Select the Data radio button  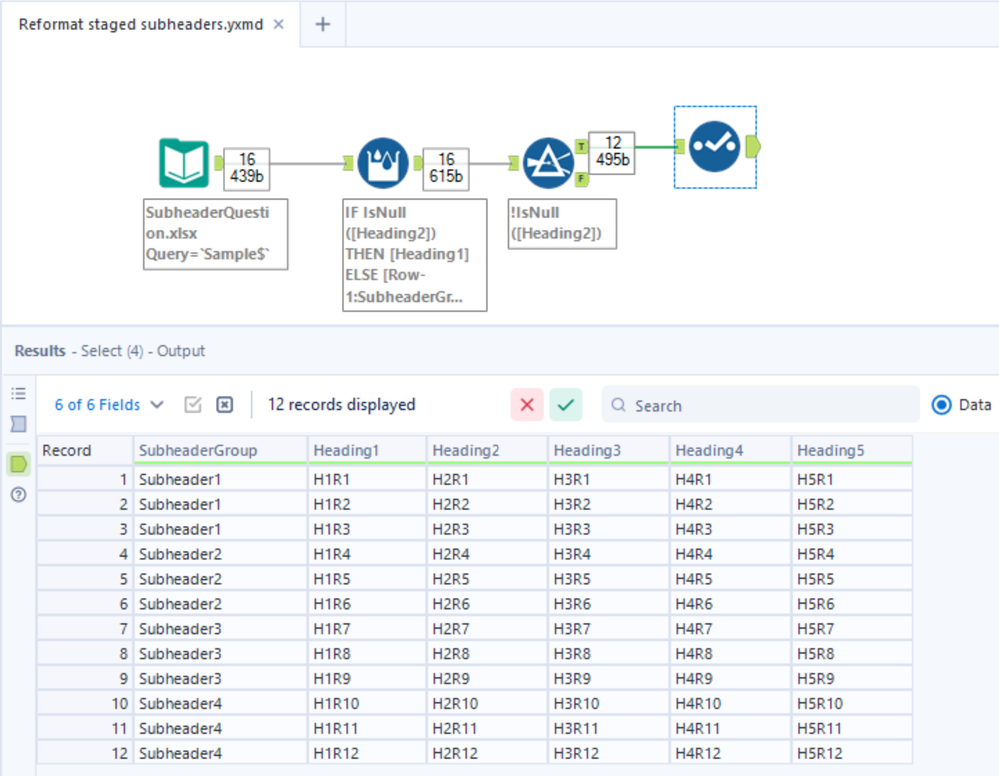941,405
